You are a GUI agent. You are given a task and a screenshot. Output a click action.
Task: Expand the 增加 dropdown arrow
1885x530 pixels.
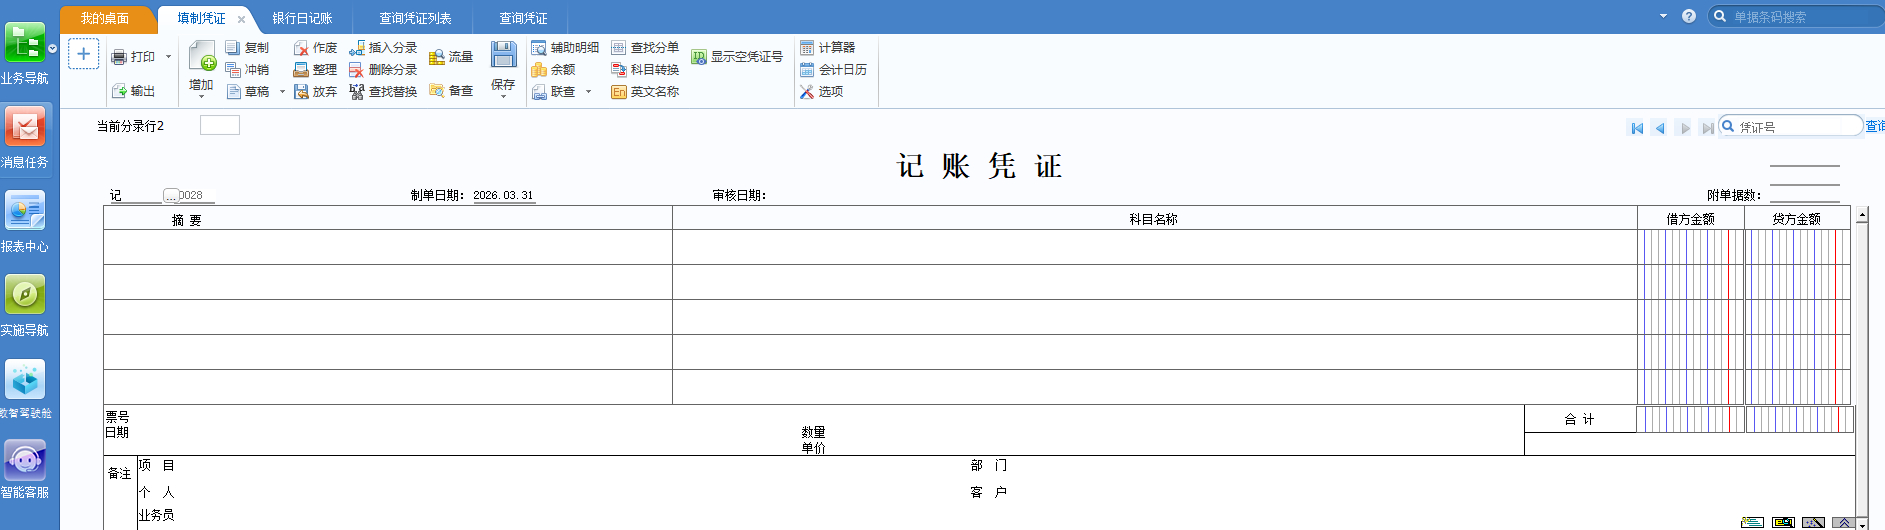[x=202, y=97]
